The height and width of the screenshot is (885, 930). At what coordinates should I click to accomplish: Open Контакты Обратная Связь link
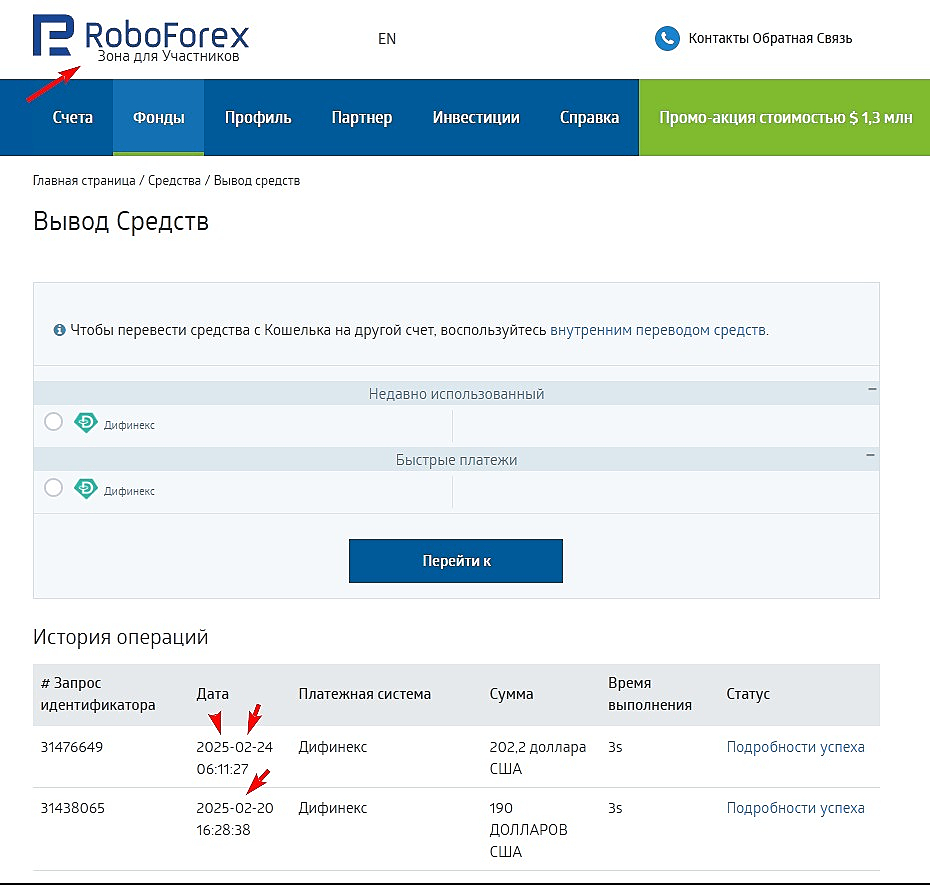pyautogui.click(x=770, y=39)
